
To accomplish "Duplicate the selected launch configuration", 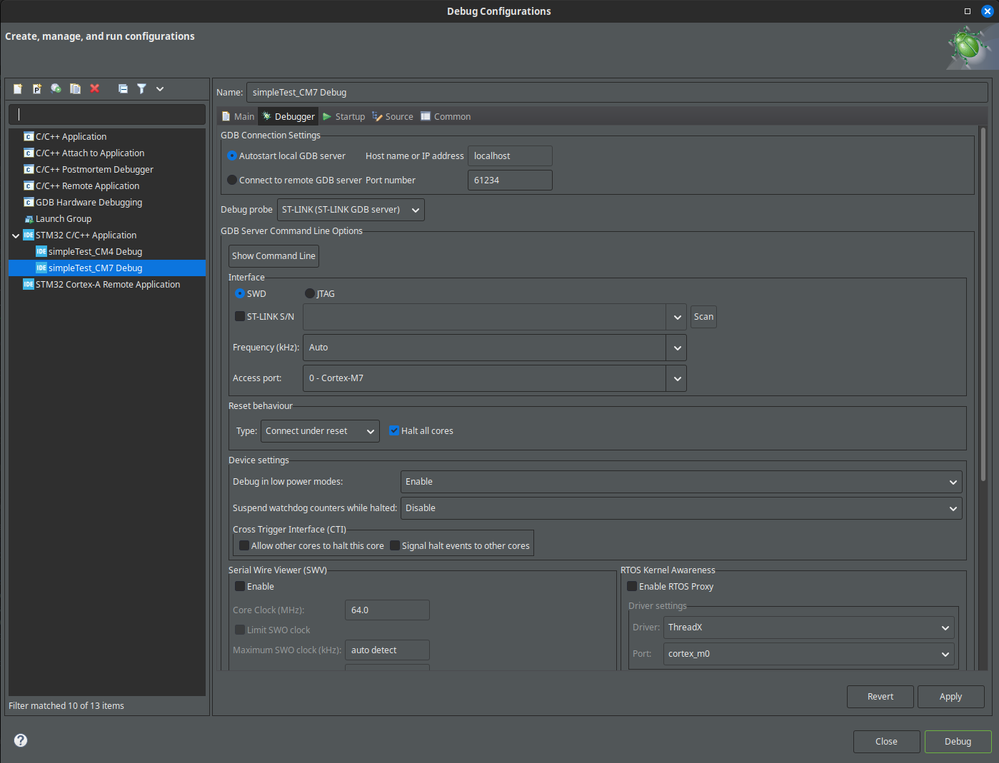I will click(x=75, y=89).
